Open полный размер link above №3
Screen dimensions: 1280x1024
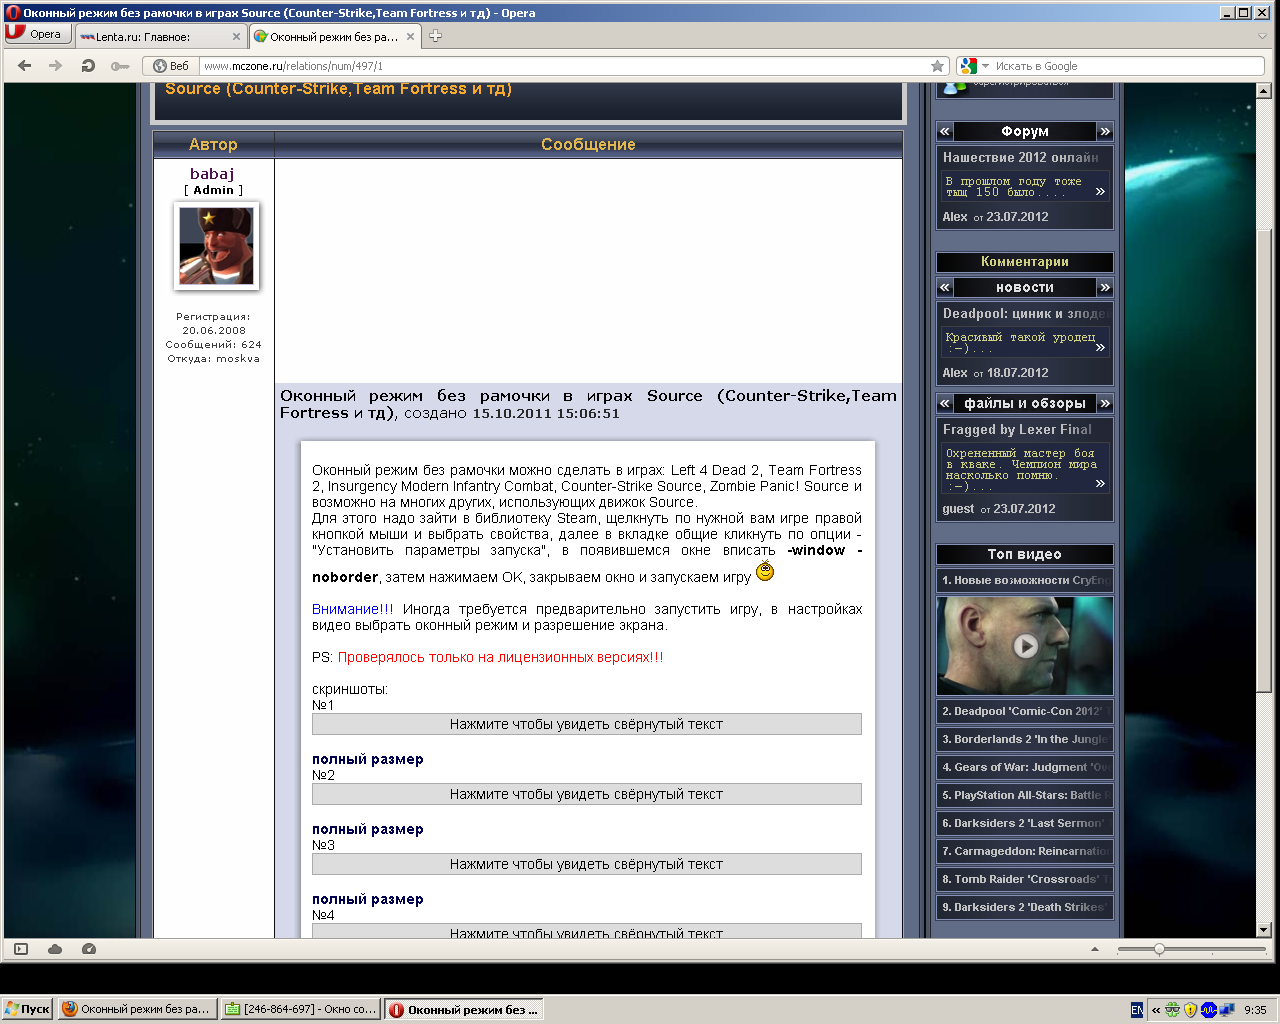(x=367, y=829)
